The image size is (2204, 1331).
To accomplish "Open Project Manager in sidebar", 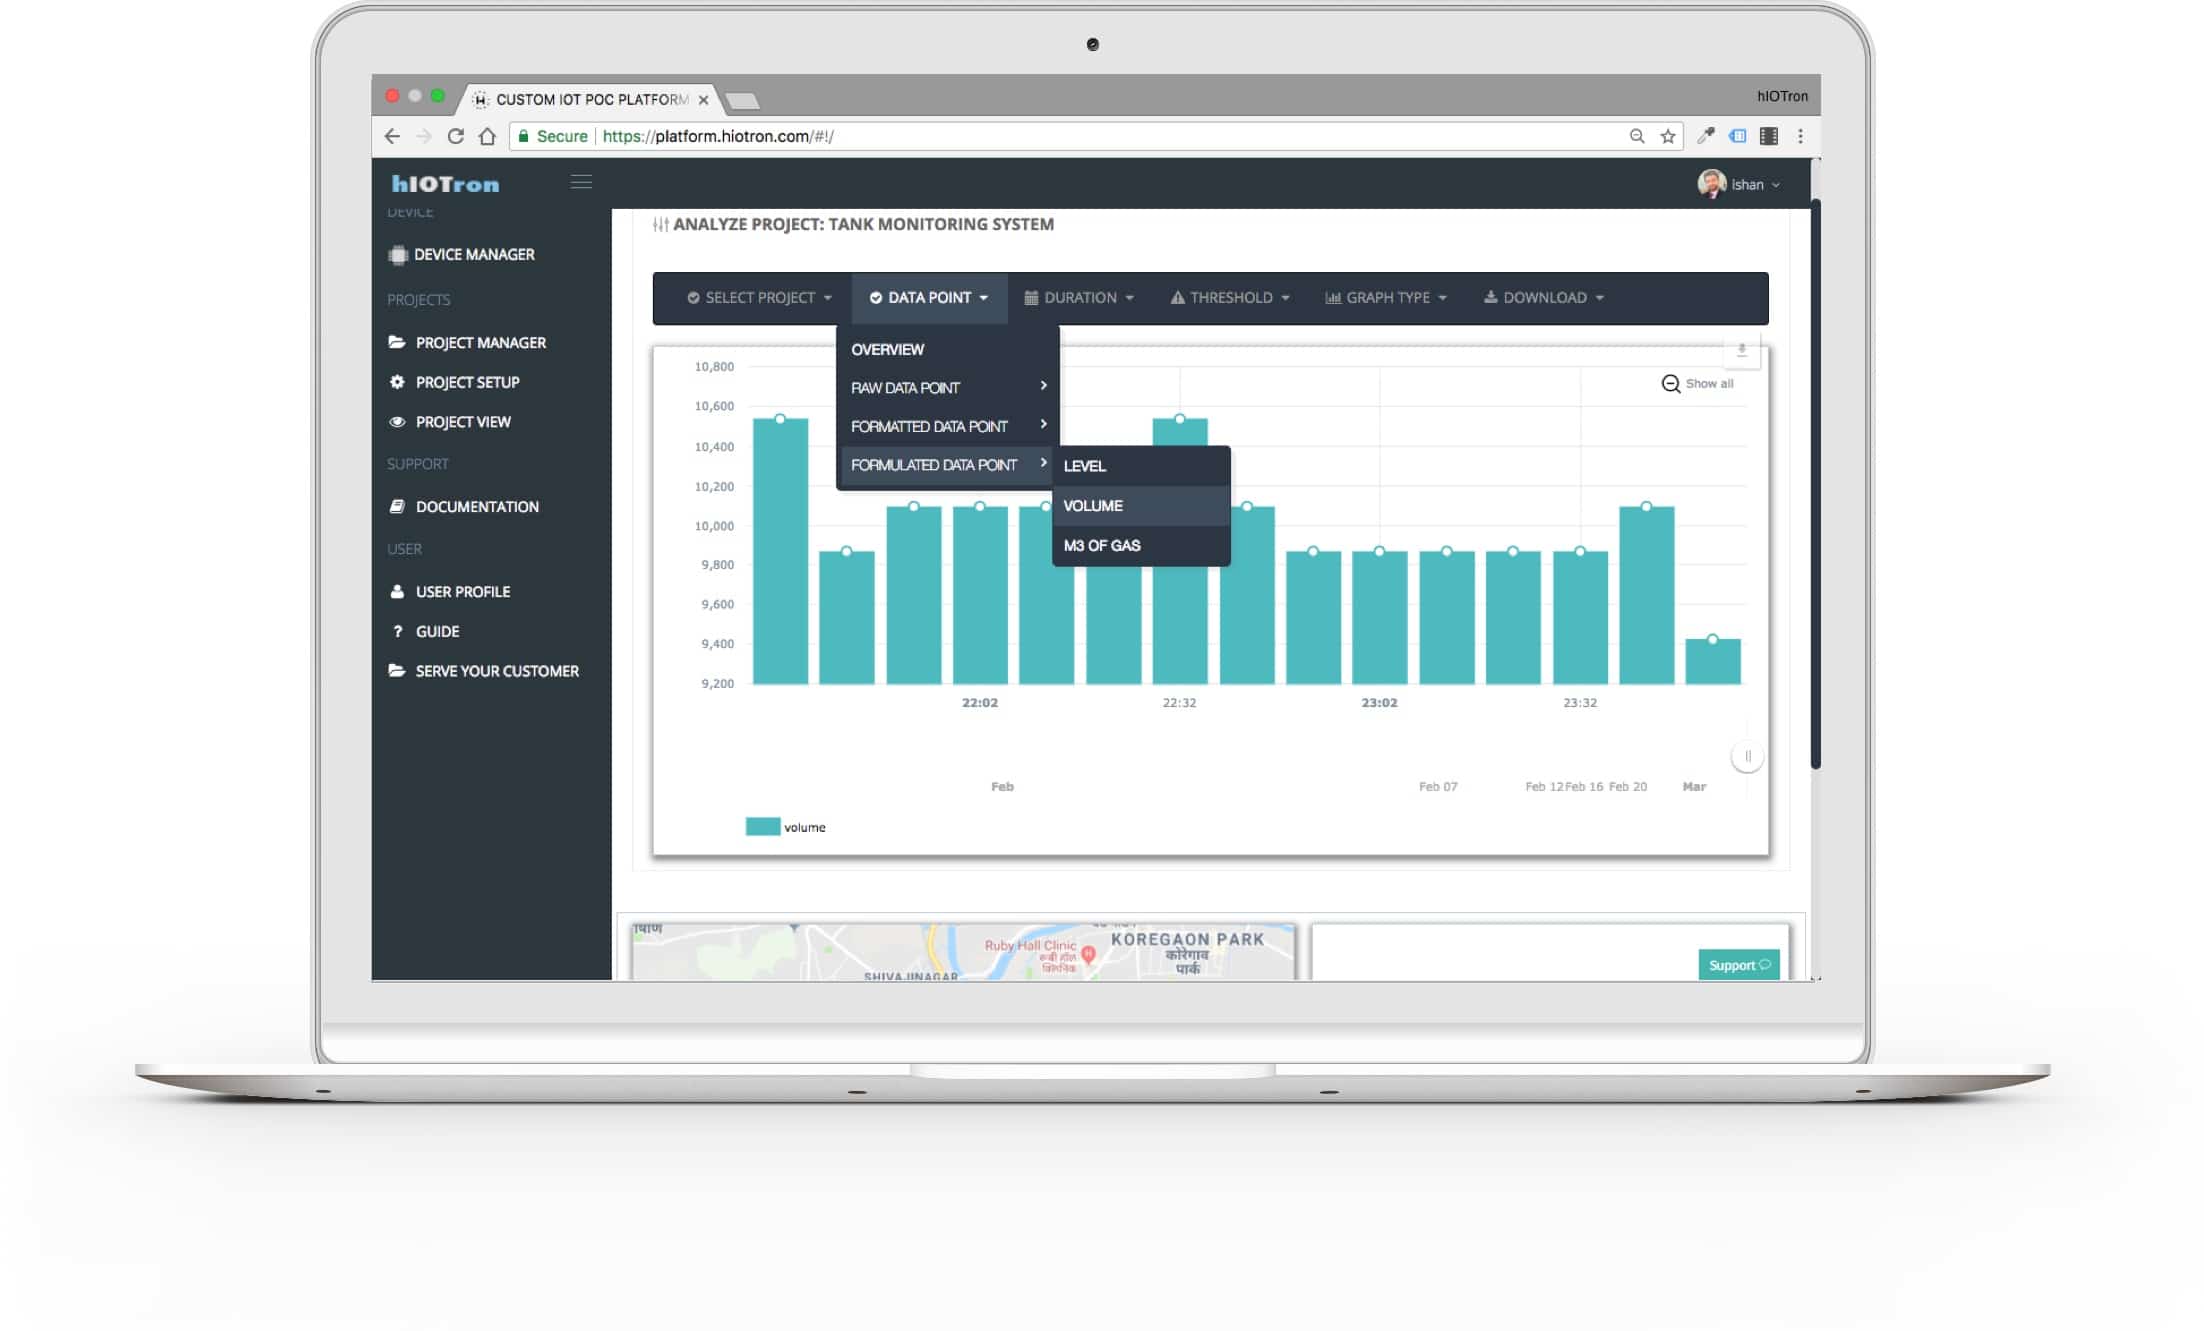I will pos(467,342).
